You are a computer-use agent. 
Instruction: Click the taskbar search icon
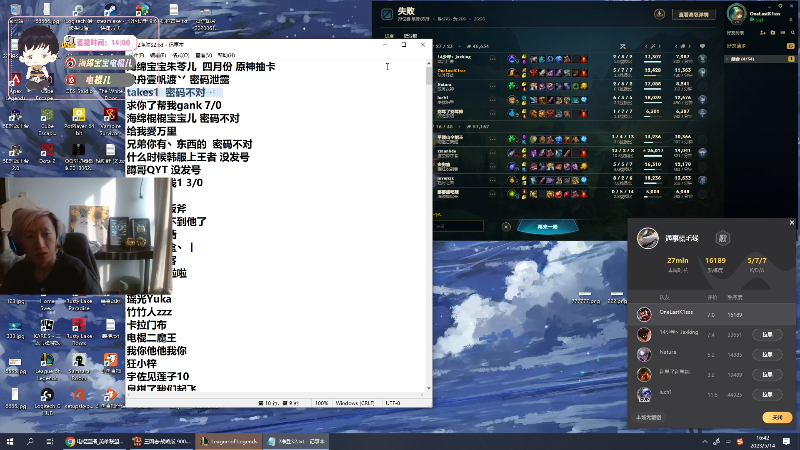coord(30,441)
